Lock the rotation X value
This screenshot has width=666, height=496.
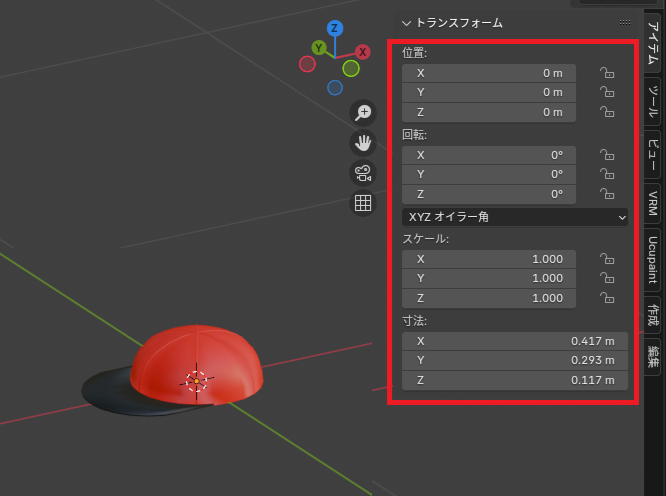607,155
